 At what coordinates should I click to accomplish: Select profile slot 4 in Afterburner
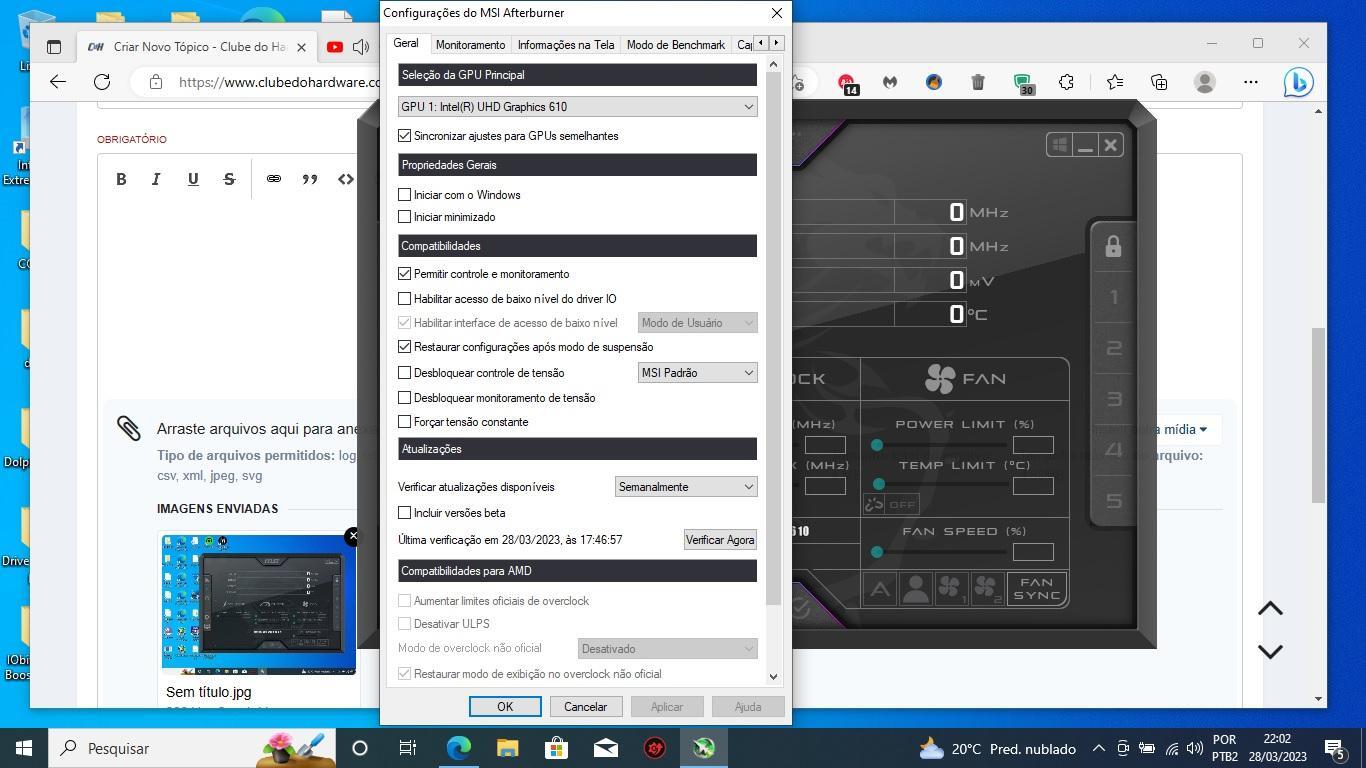pos(1114,450)
